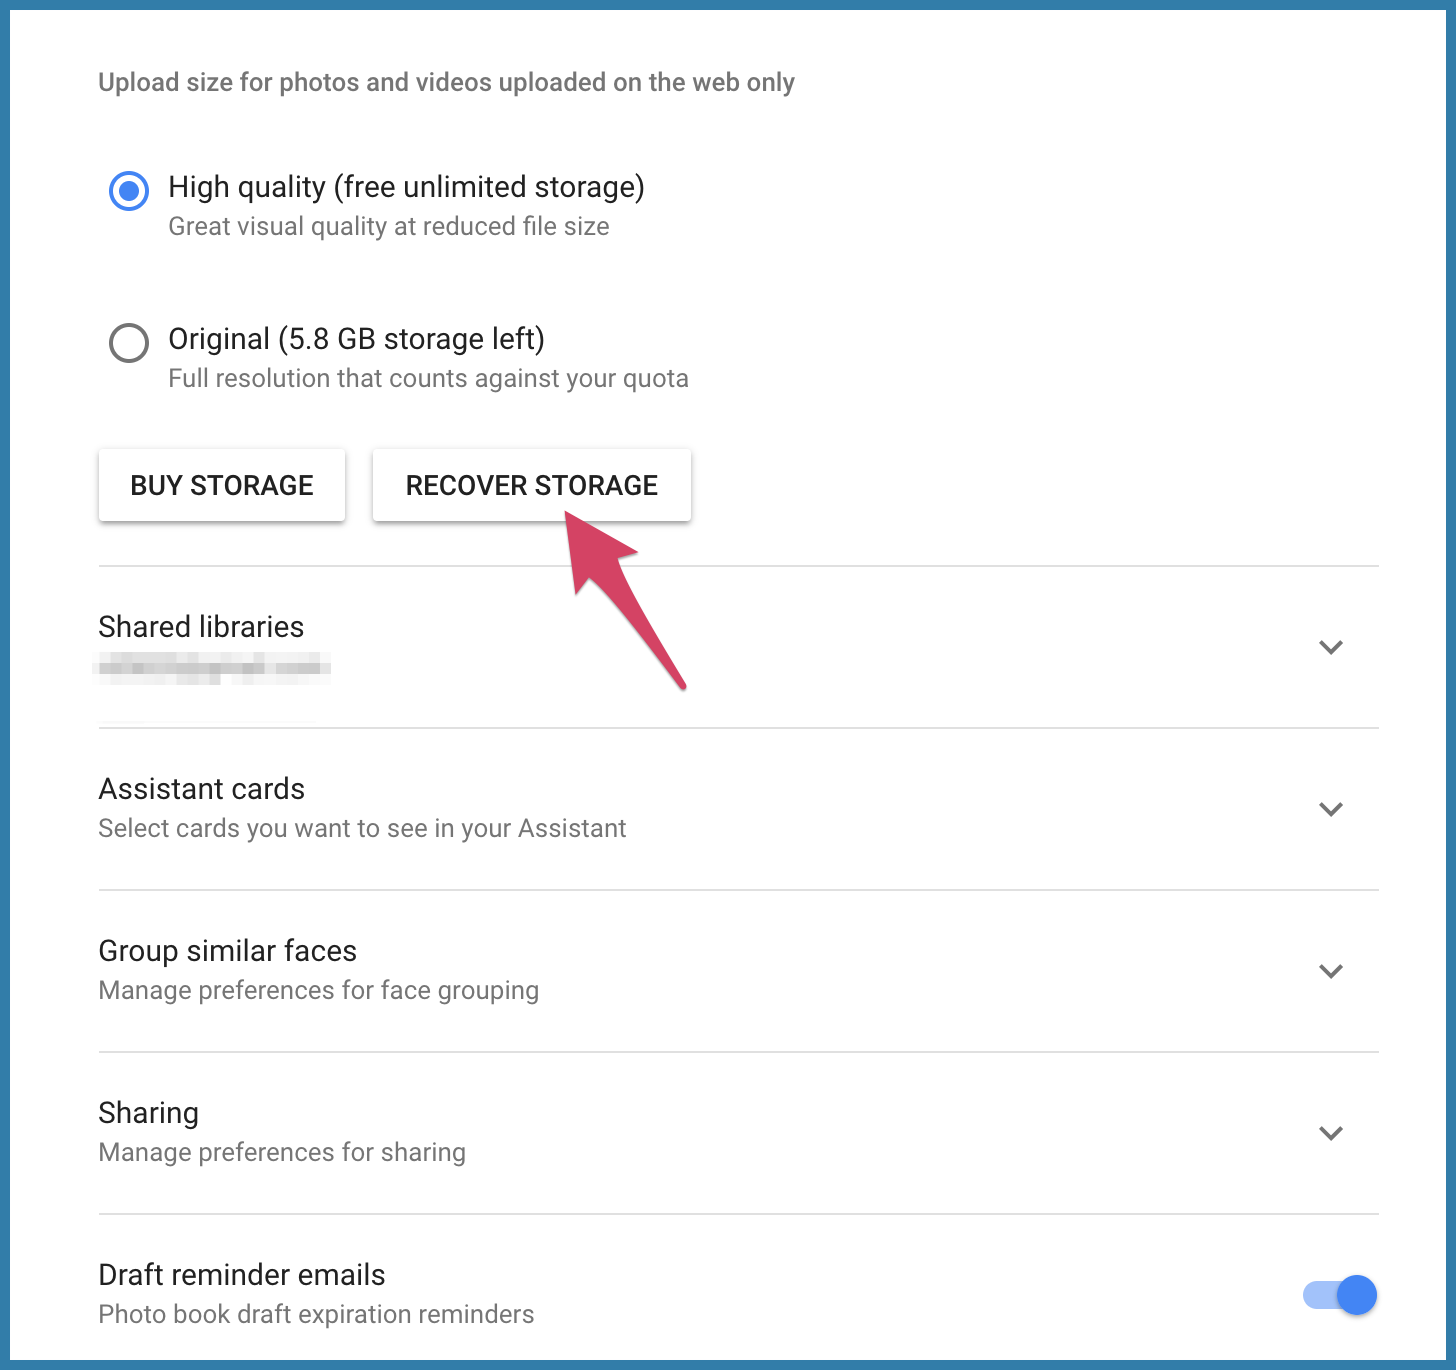Expand Assistant cards using the chevron
The image size is (1456, 1370).
pyautogui.click(x=1330, y=809)
